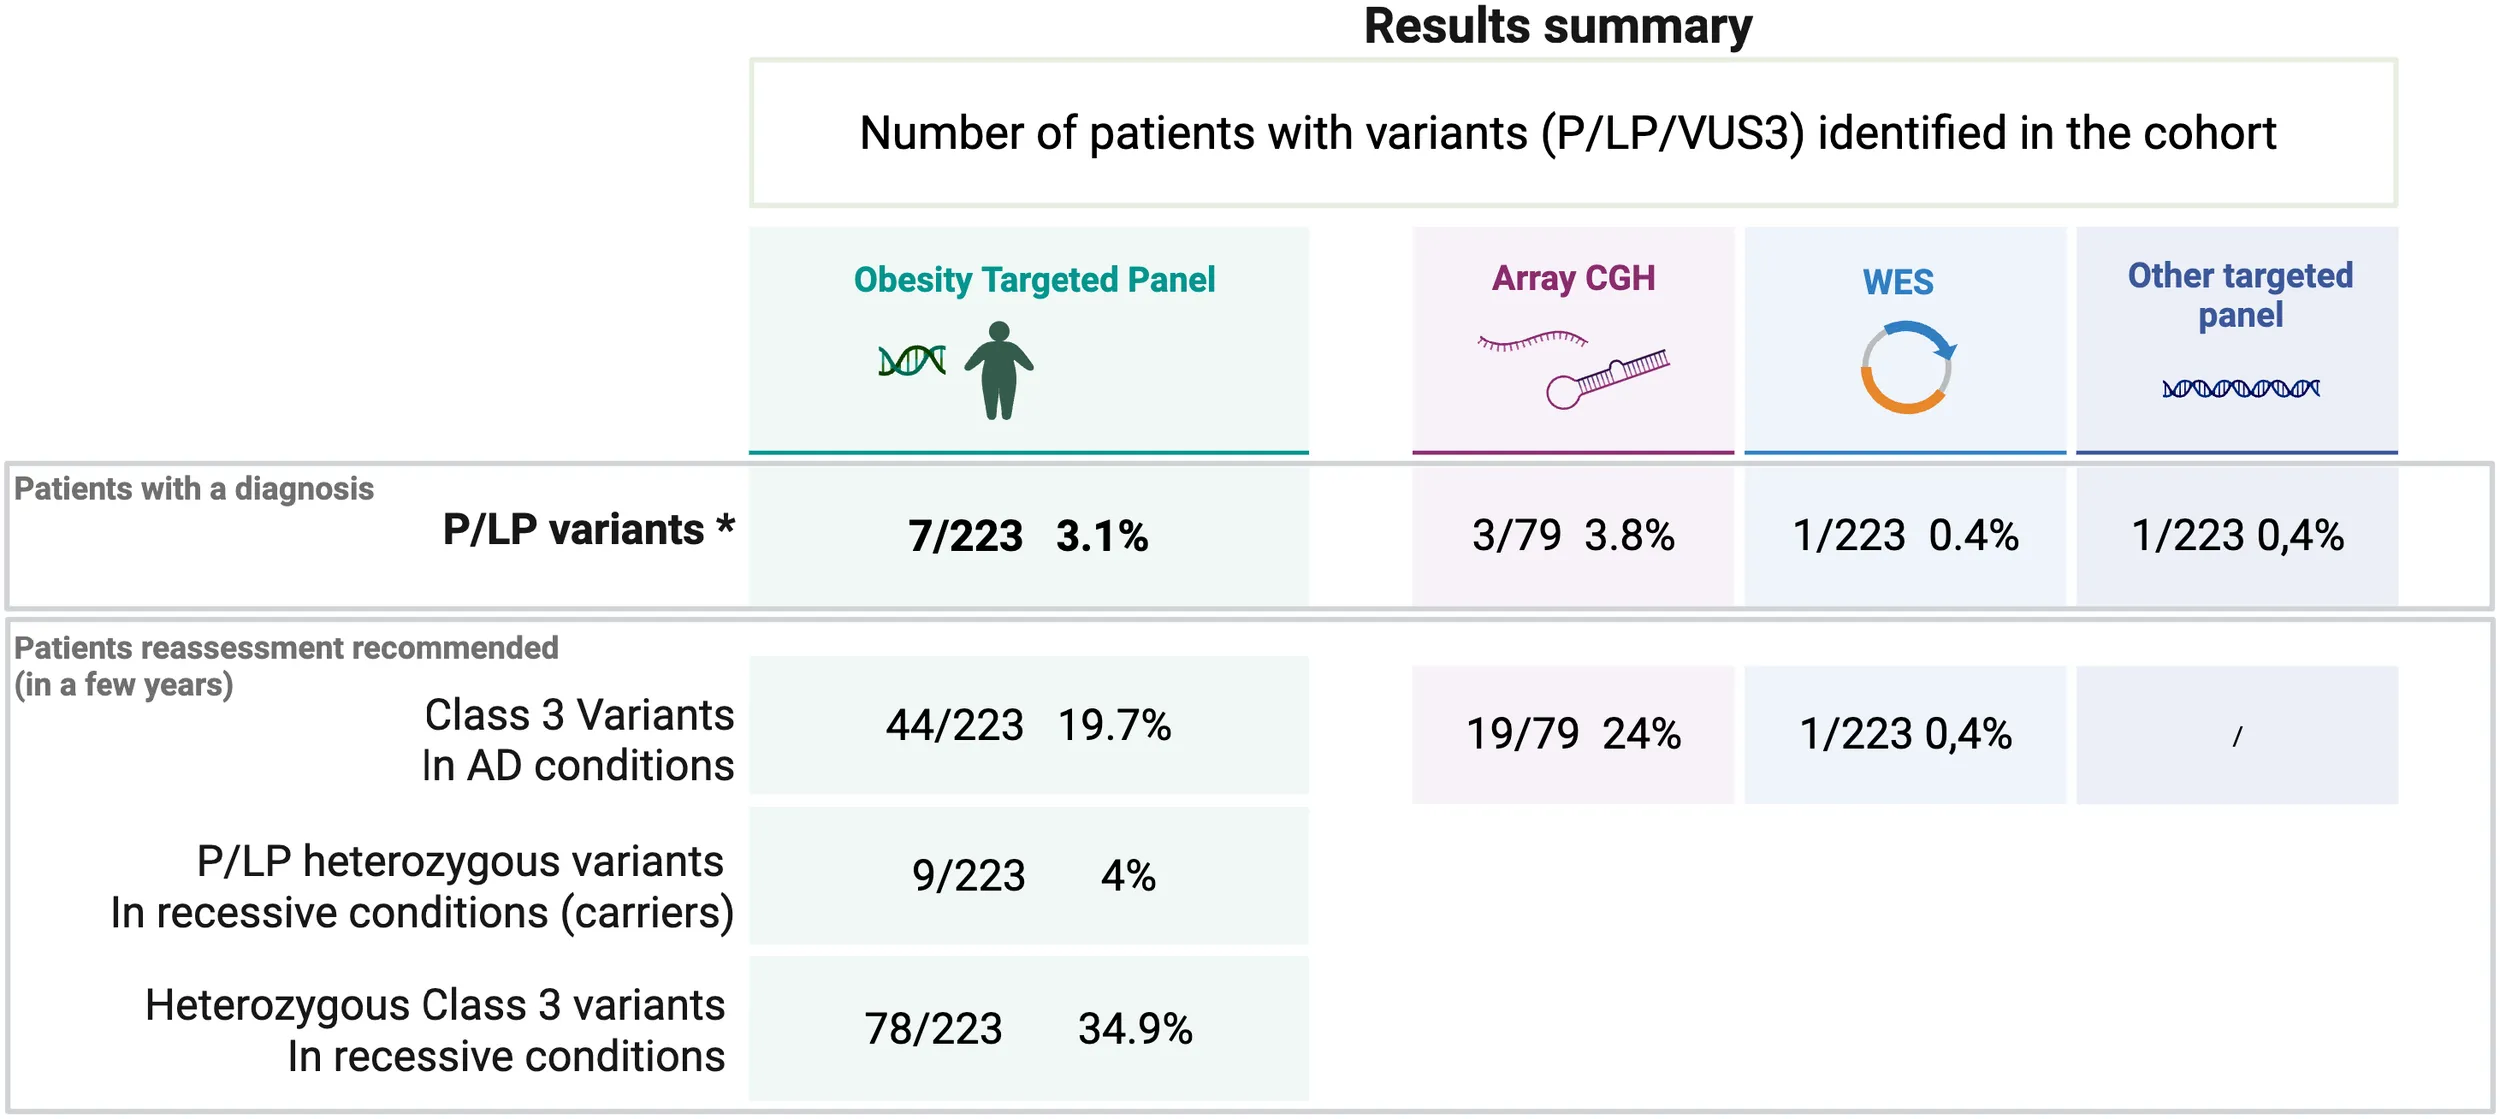Click the Array CGH probe strand icon
The width and height of the screenshot is (2500, 1119).
click(x=1532, y=341)
